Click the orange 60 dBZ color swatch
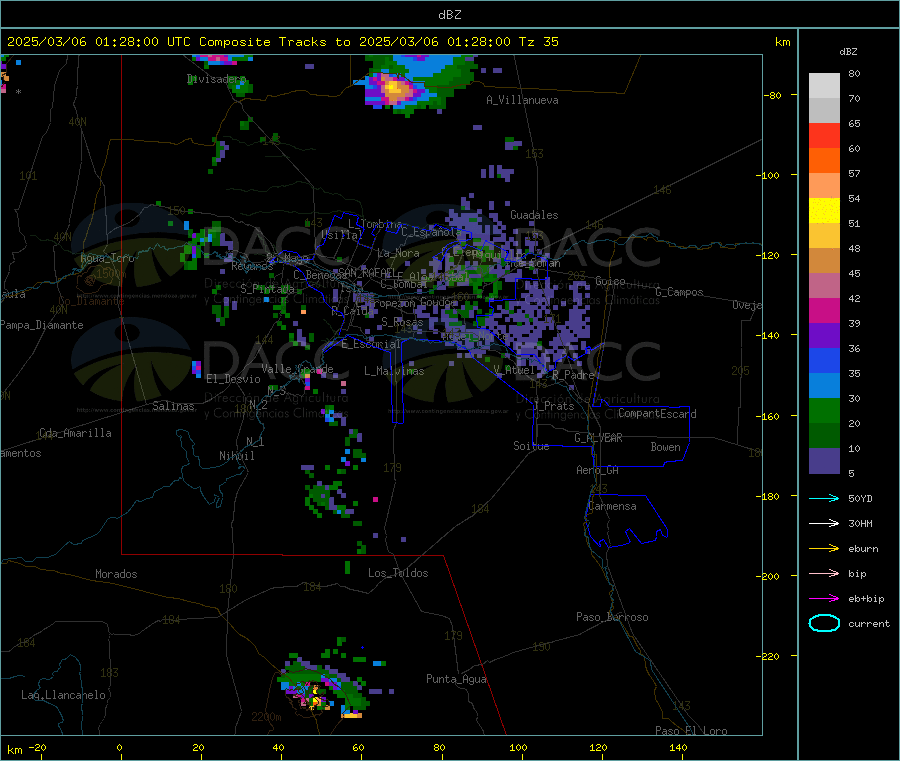This screenshot has width=900, height=761. click(x=824, y=161)
